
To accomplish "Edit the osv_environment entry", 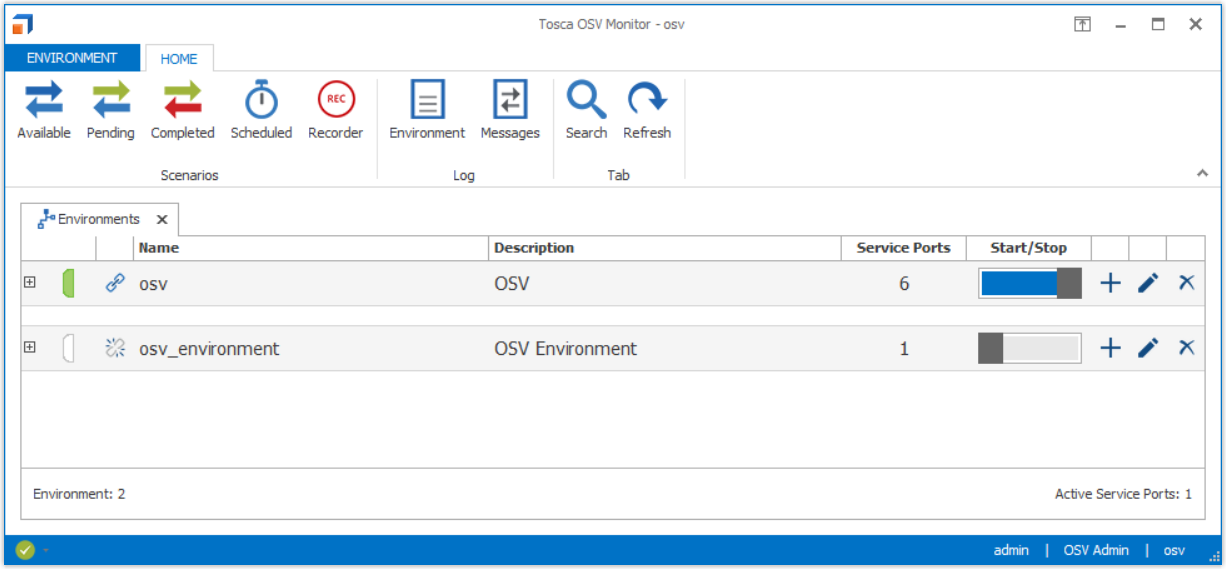I will click(x=1148, y=348).
